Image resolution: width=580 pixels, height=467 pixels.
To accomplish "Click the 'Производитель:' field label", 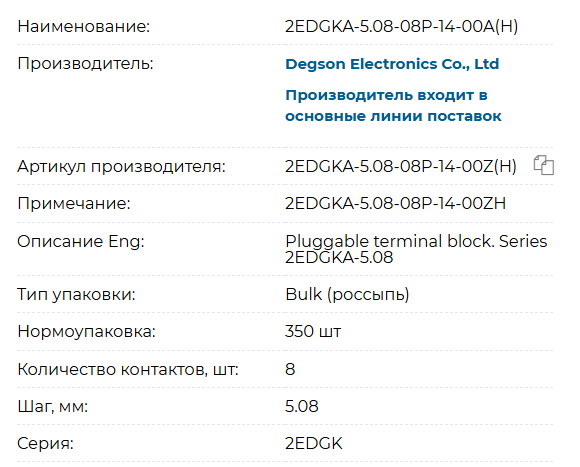I will [85, 64].
